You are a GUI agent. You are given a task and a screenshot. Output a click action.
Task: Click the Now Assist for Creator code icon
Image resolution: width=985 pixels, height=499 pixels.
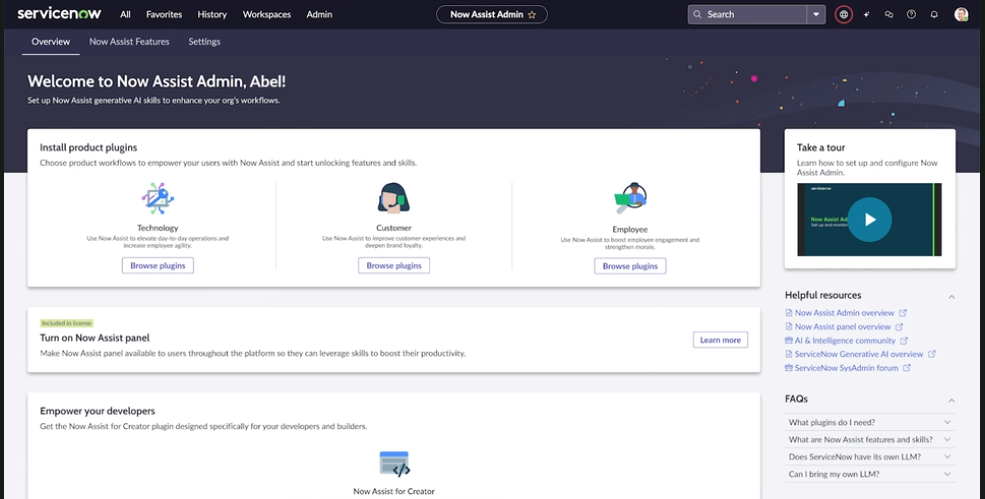pyautogui.click(x=395, y=464)
